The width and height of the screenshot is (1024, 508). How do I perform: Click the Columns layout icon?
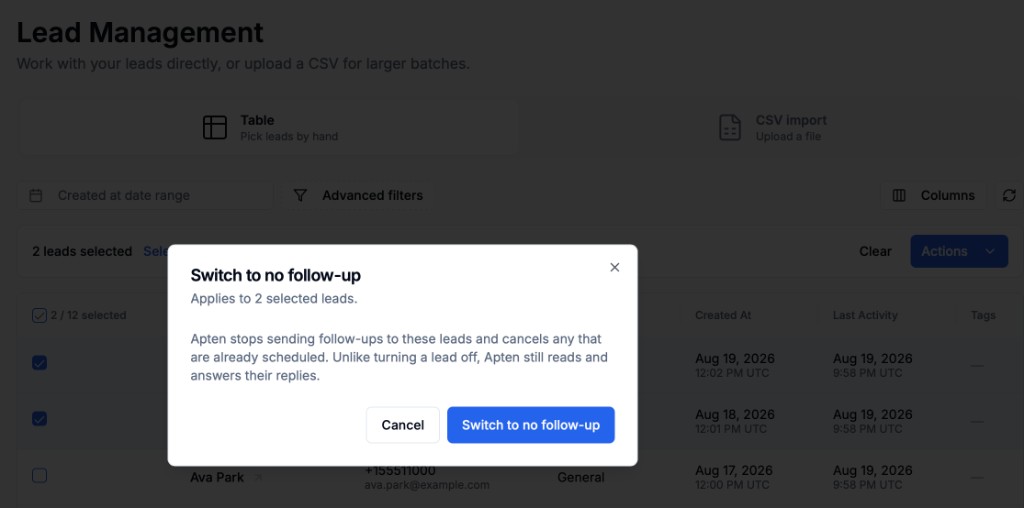point(899,195)
